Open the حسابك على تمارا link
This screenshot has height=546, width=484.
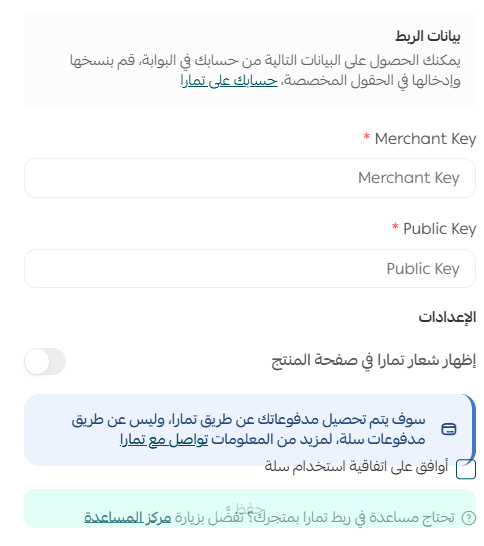pyautogui.click(x=229, y=81)
